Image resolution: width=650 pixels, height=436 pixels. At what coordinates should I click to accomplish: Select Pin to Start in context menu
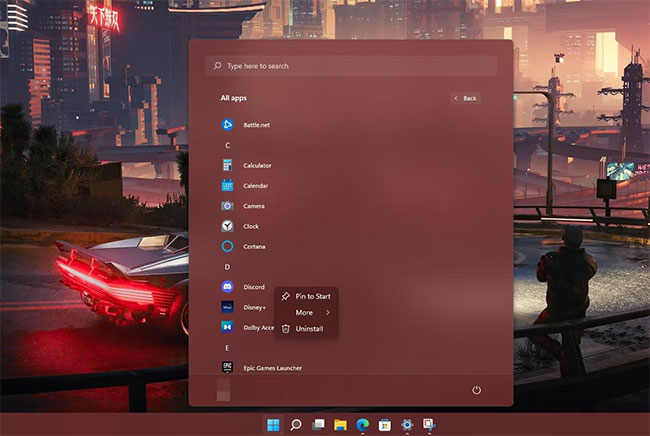[x=312, y=296]
